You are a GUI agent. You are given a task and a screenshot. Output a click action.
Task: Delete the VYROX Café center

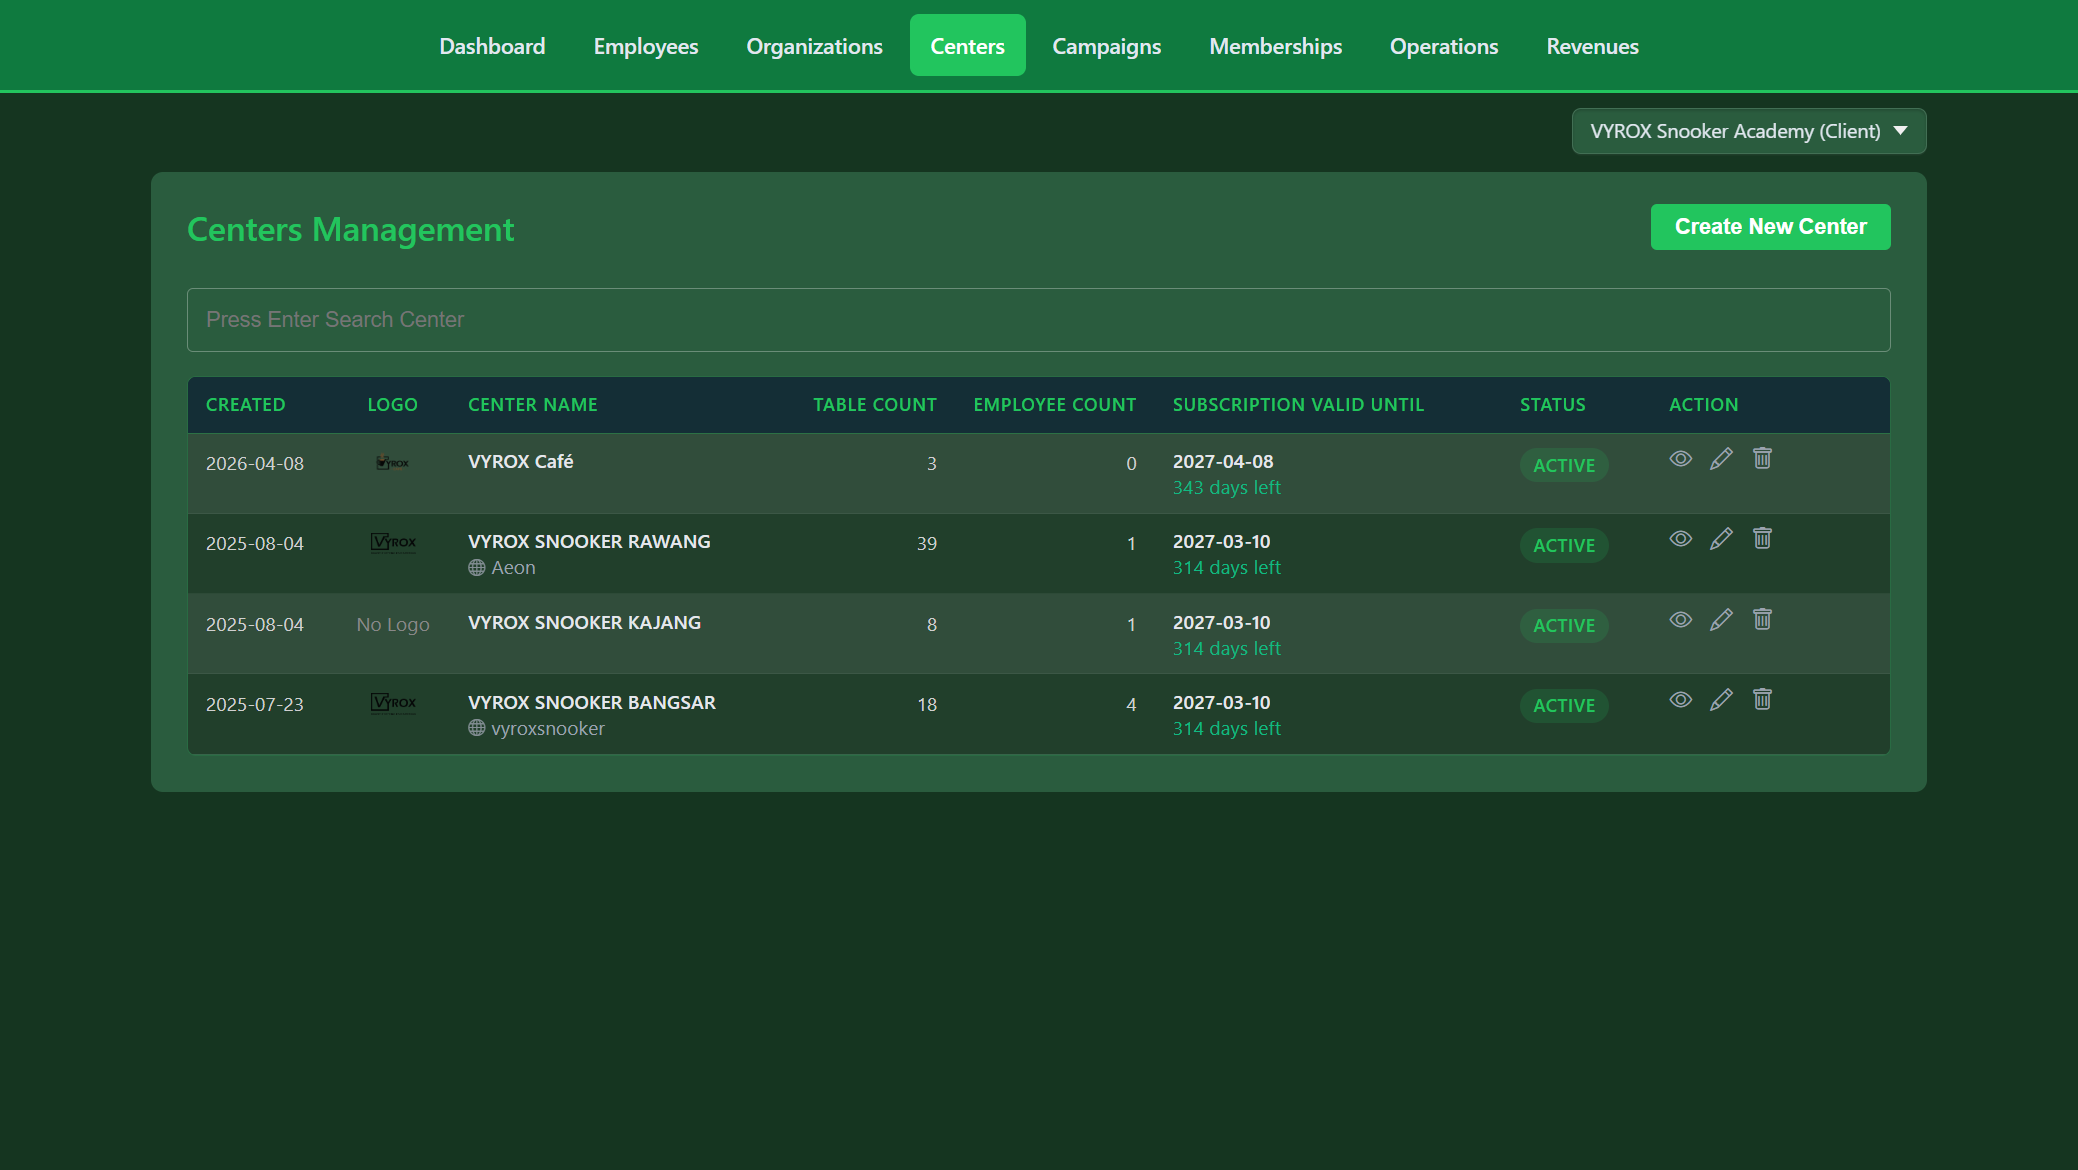1762,458
